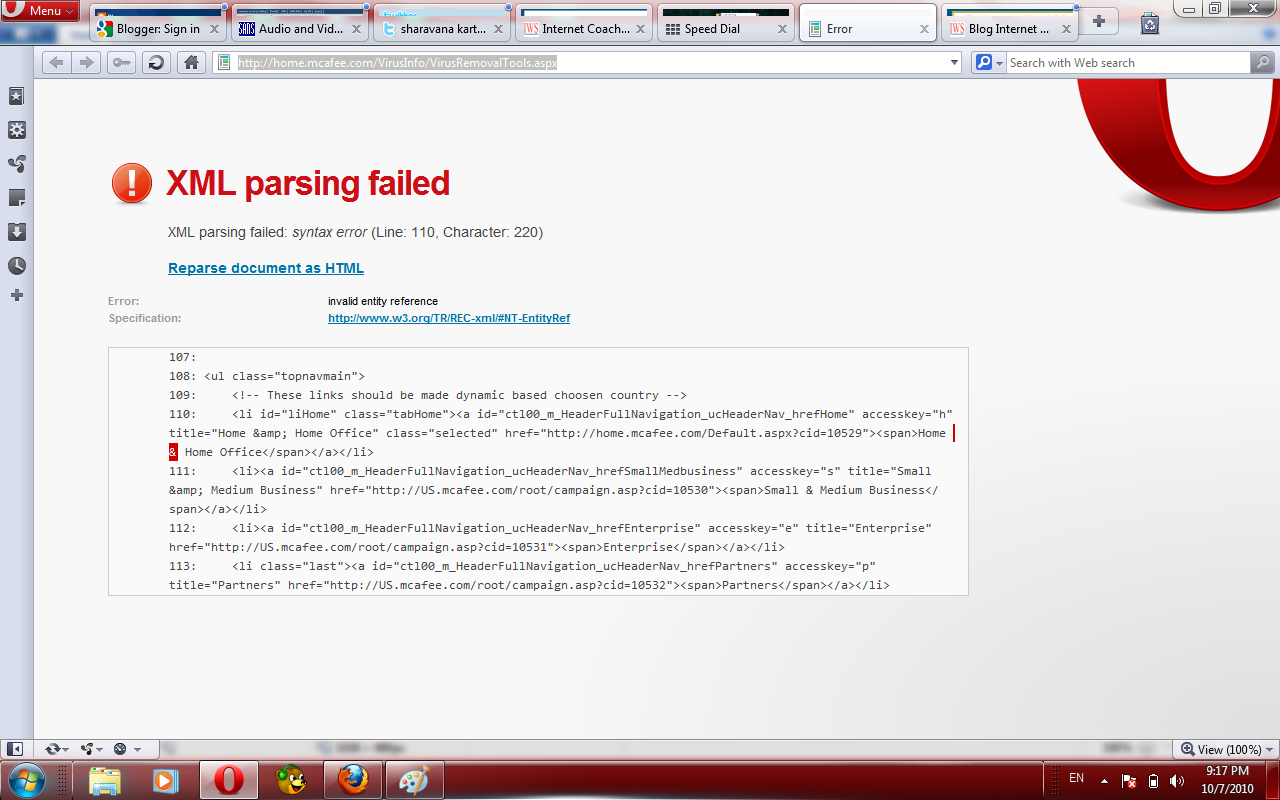The height and width of the screenshot is (800, 1280).
Task: Open the Windows Start button
Action: click(26, 779)
